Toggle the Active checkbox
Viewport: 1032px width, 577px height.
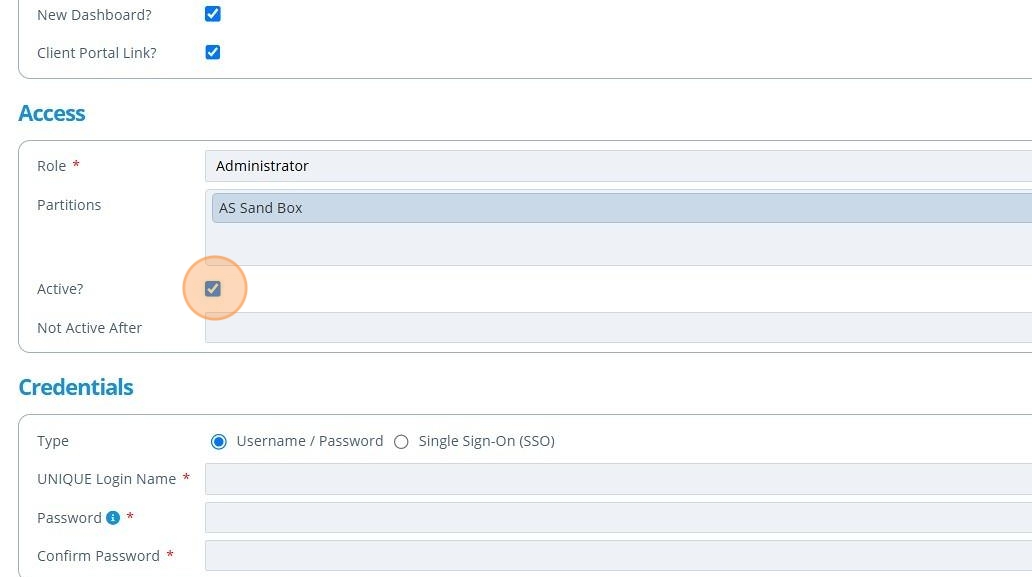pos(212,289)
